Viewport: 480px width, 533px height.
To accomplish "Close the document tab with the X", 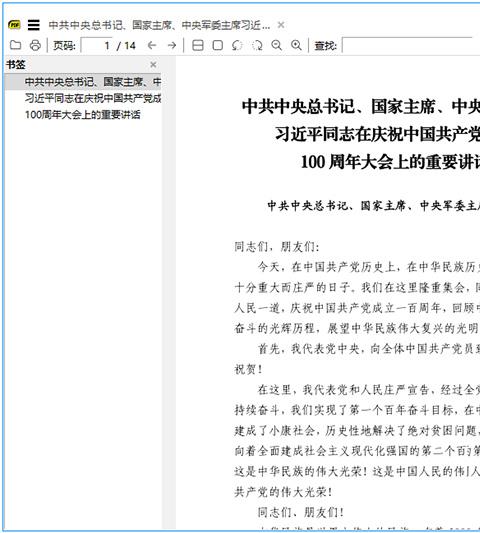I will click(x=281, y=25).
